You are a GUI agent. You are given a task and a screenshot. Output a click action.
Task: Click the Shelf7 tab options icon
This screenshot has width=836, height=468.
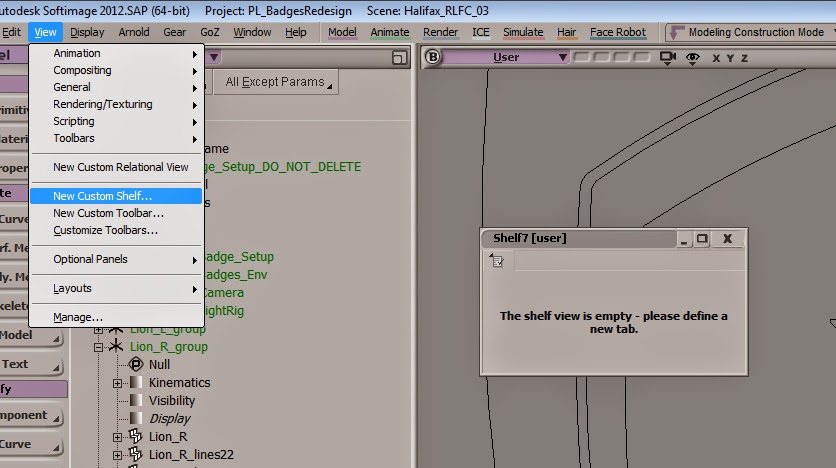[x=497, y=261]
